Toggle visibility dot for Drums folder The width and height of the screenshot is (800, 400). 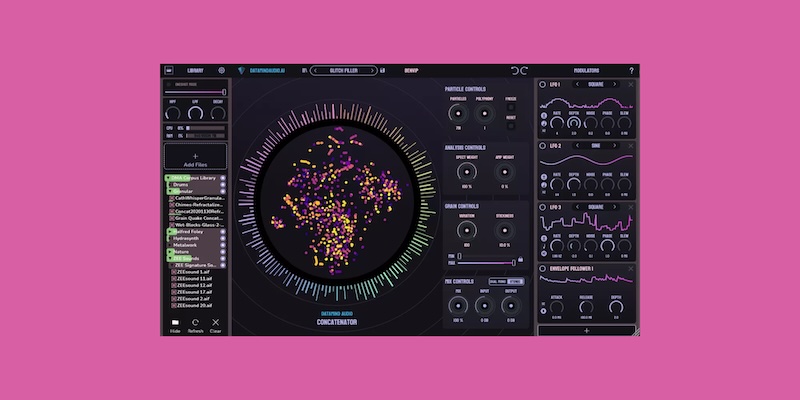pyautogui.click(x=222, y=185)
